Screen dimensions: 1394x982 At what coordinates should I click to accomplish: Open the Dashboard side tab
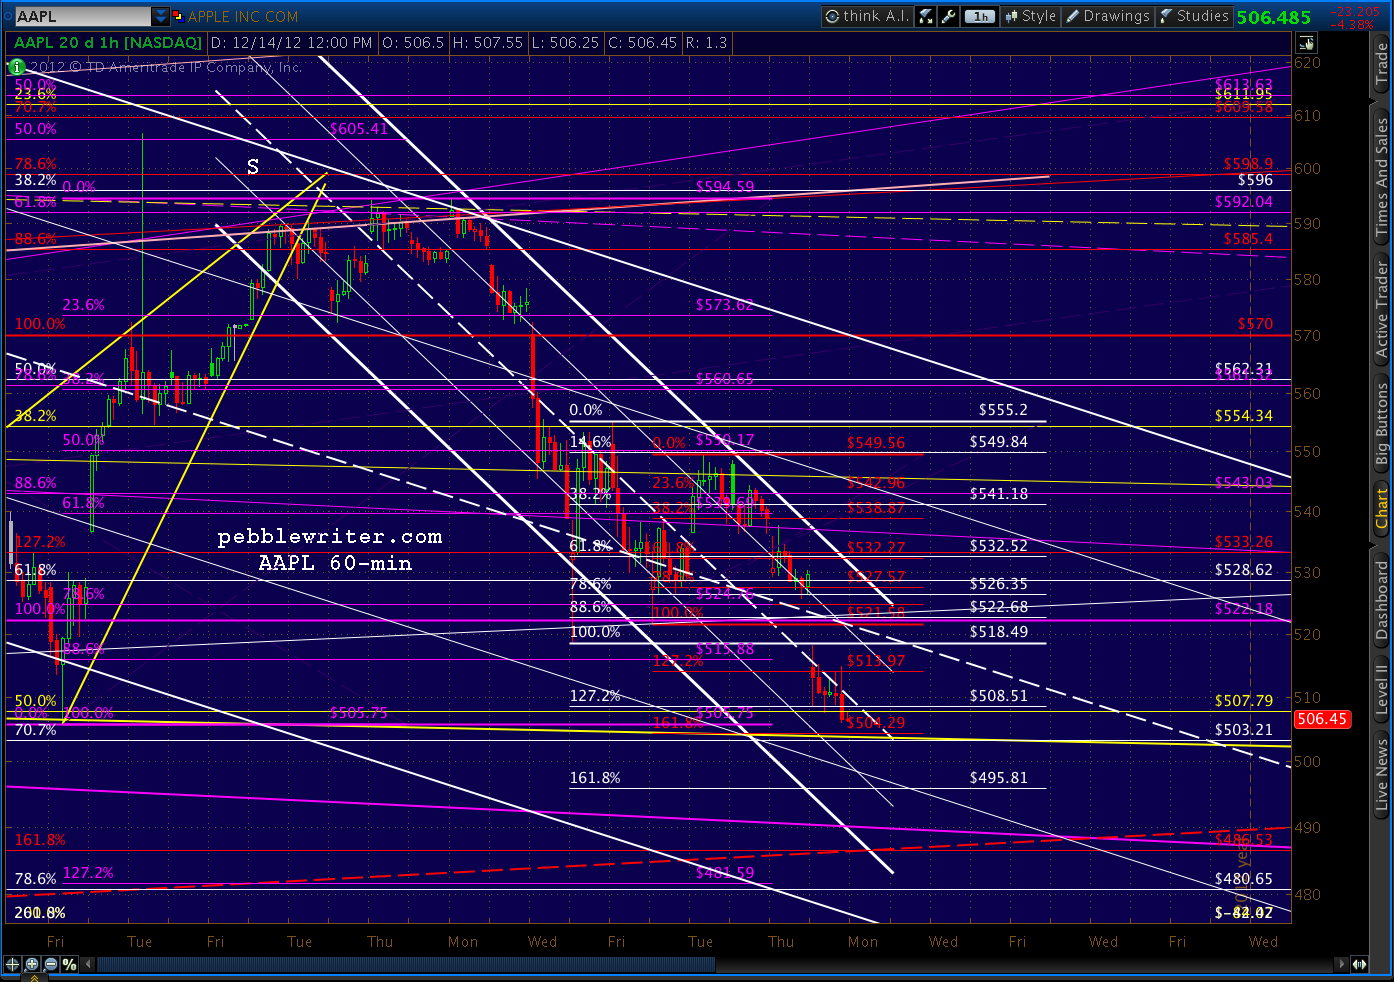(x=1381, y=600)
